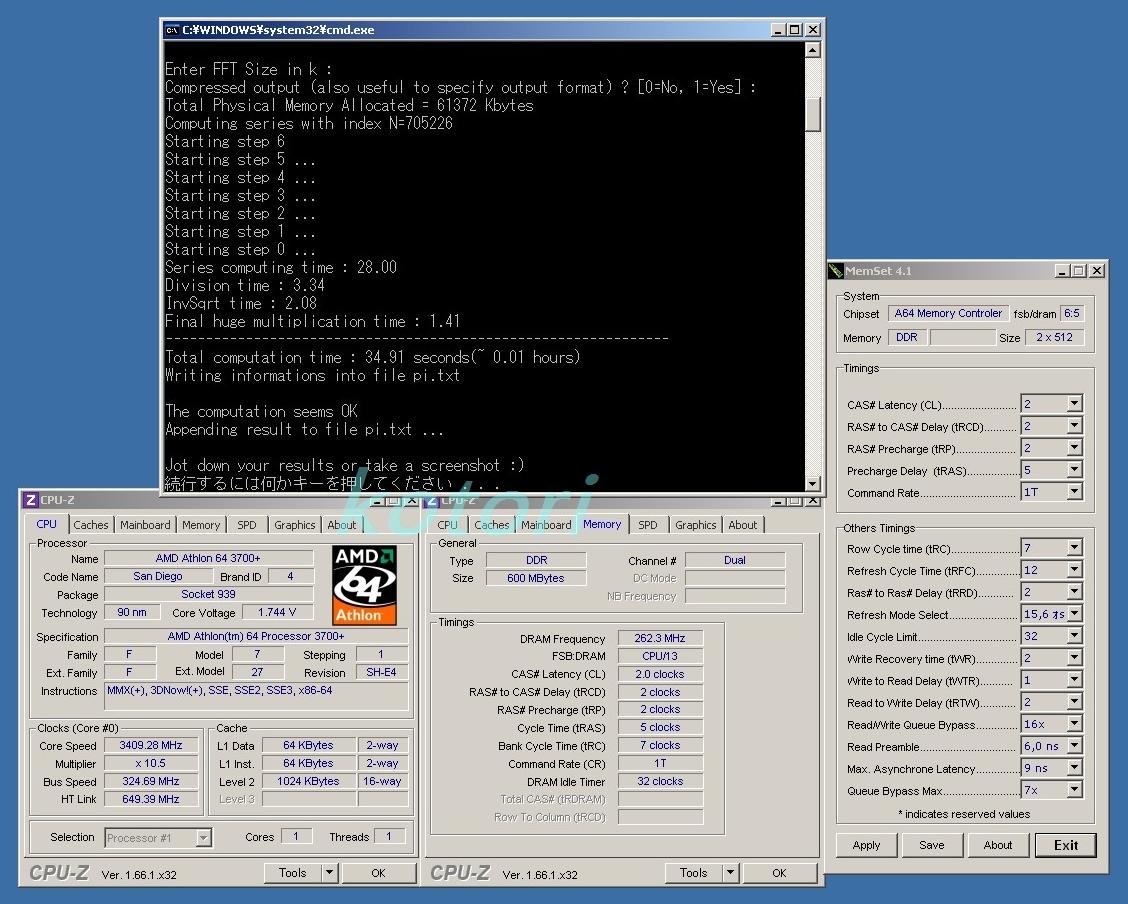Image resolution: width=1128 pixels, height=904 pixels.
Task: Click the Core Speed value 3409.28 MHz
Action: tap(151, 745)
